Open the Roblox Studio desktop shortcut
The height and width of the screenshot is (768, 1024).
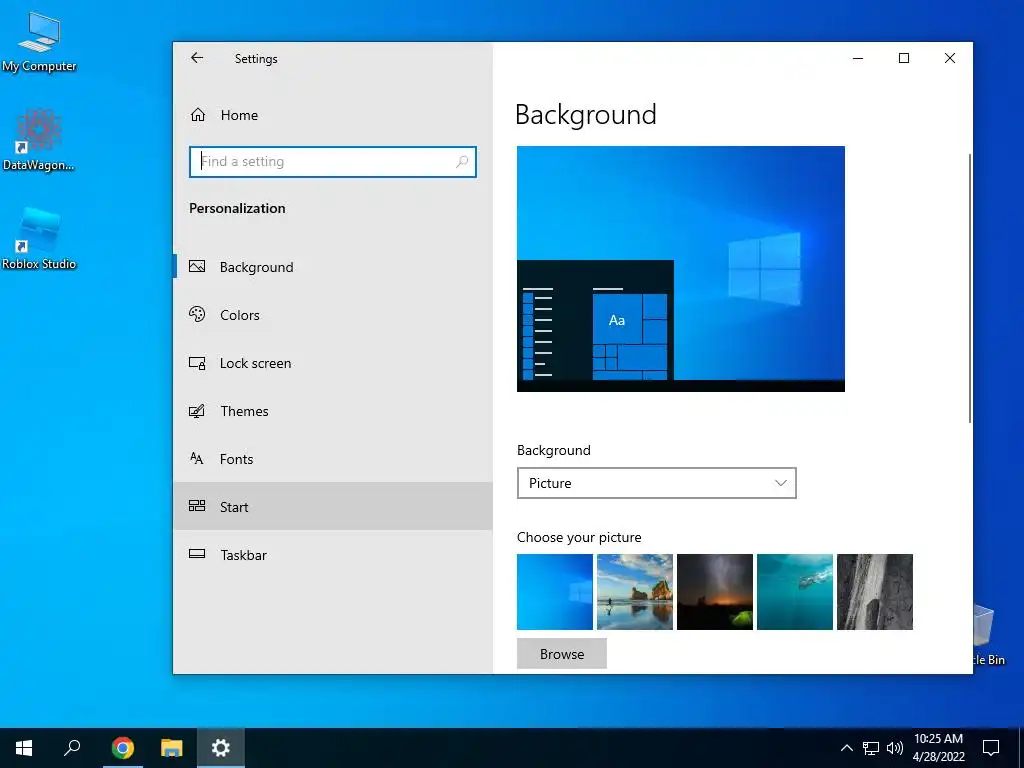[39, 238]
